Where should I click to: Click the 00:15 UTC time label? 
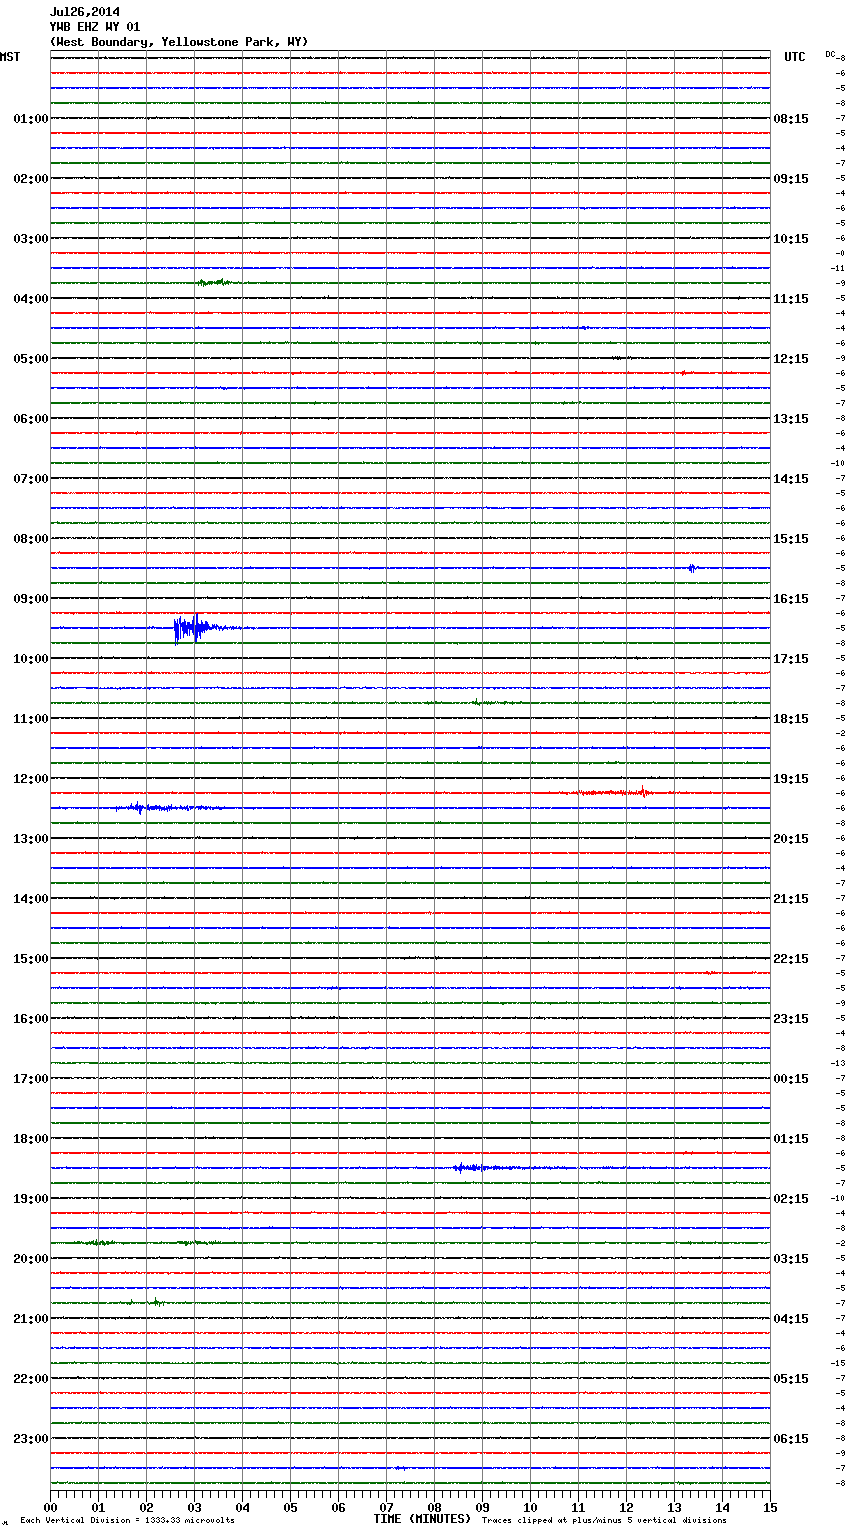point(791,1079)
